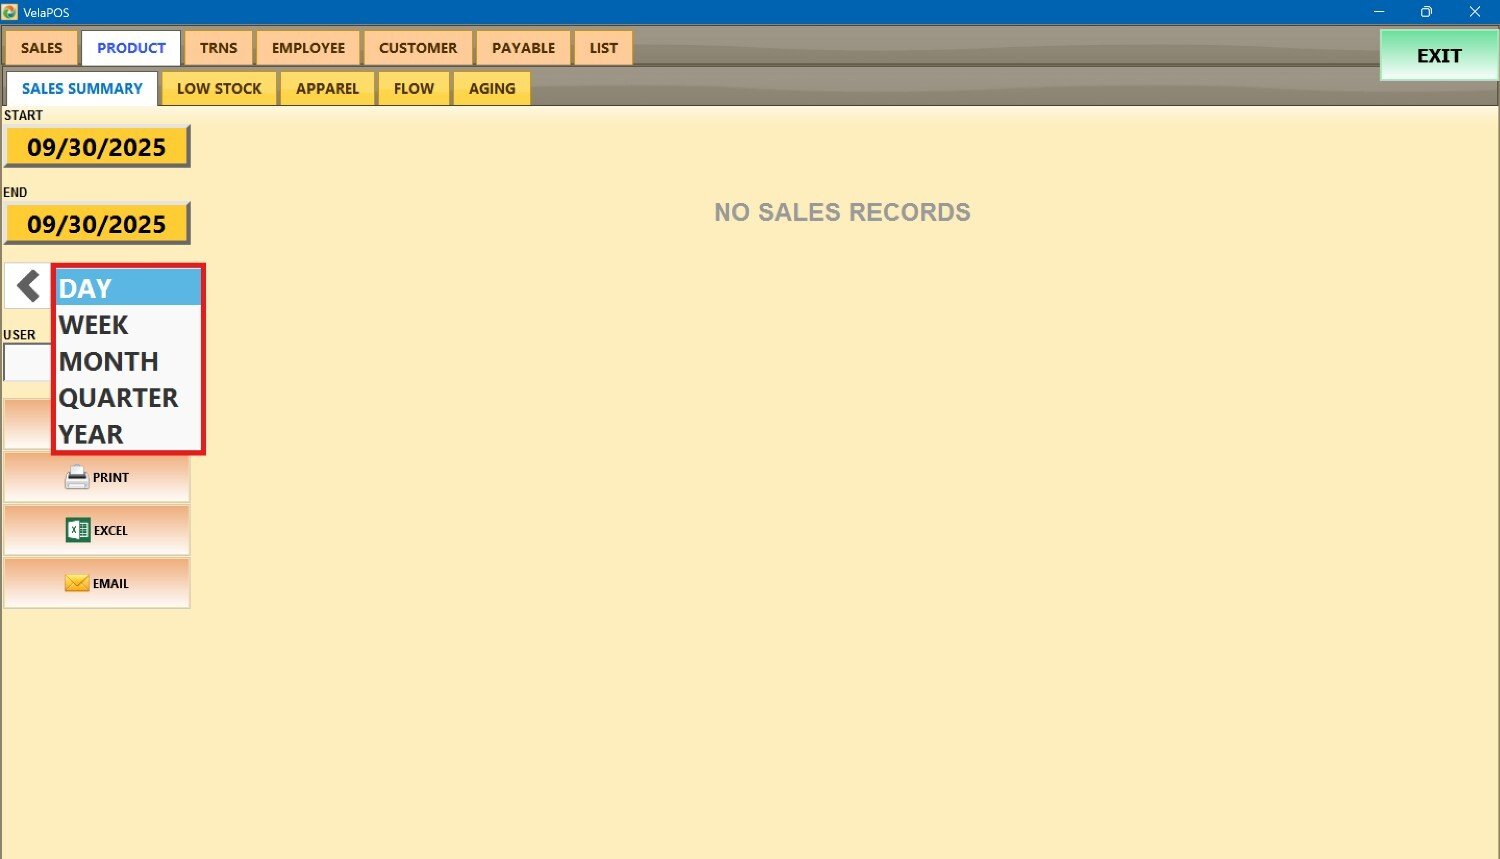Switch to the LOW STOCK report tab
This screenshot has height=859, width=1500.
coord(219,89)
